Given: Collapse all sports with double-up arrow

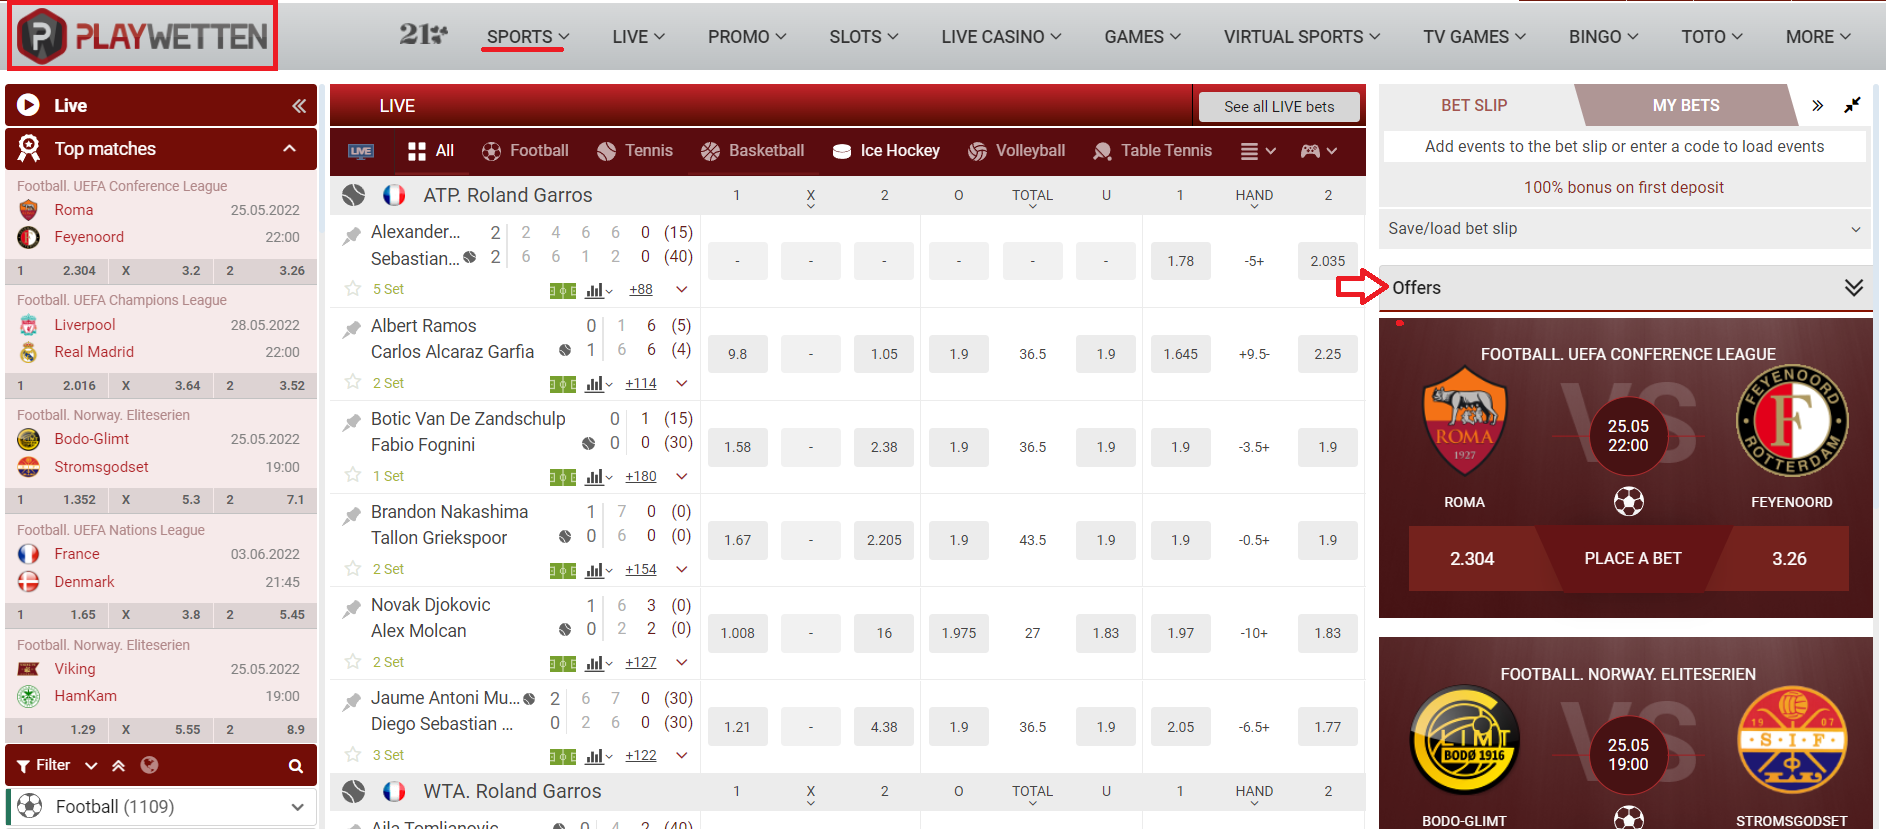Looking at the screenshot, I should pyautogui.click(x=118, y=765).
